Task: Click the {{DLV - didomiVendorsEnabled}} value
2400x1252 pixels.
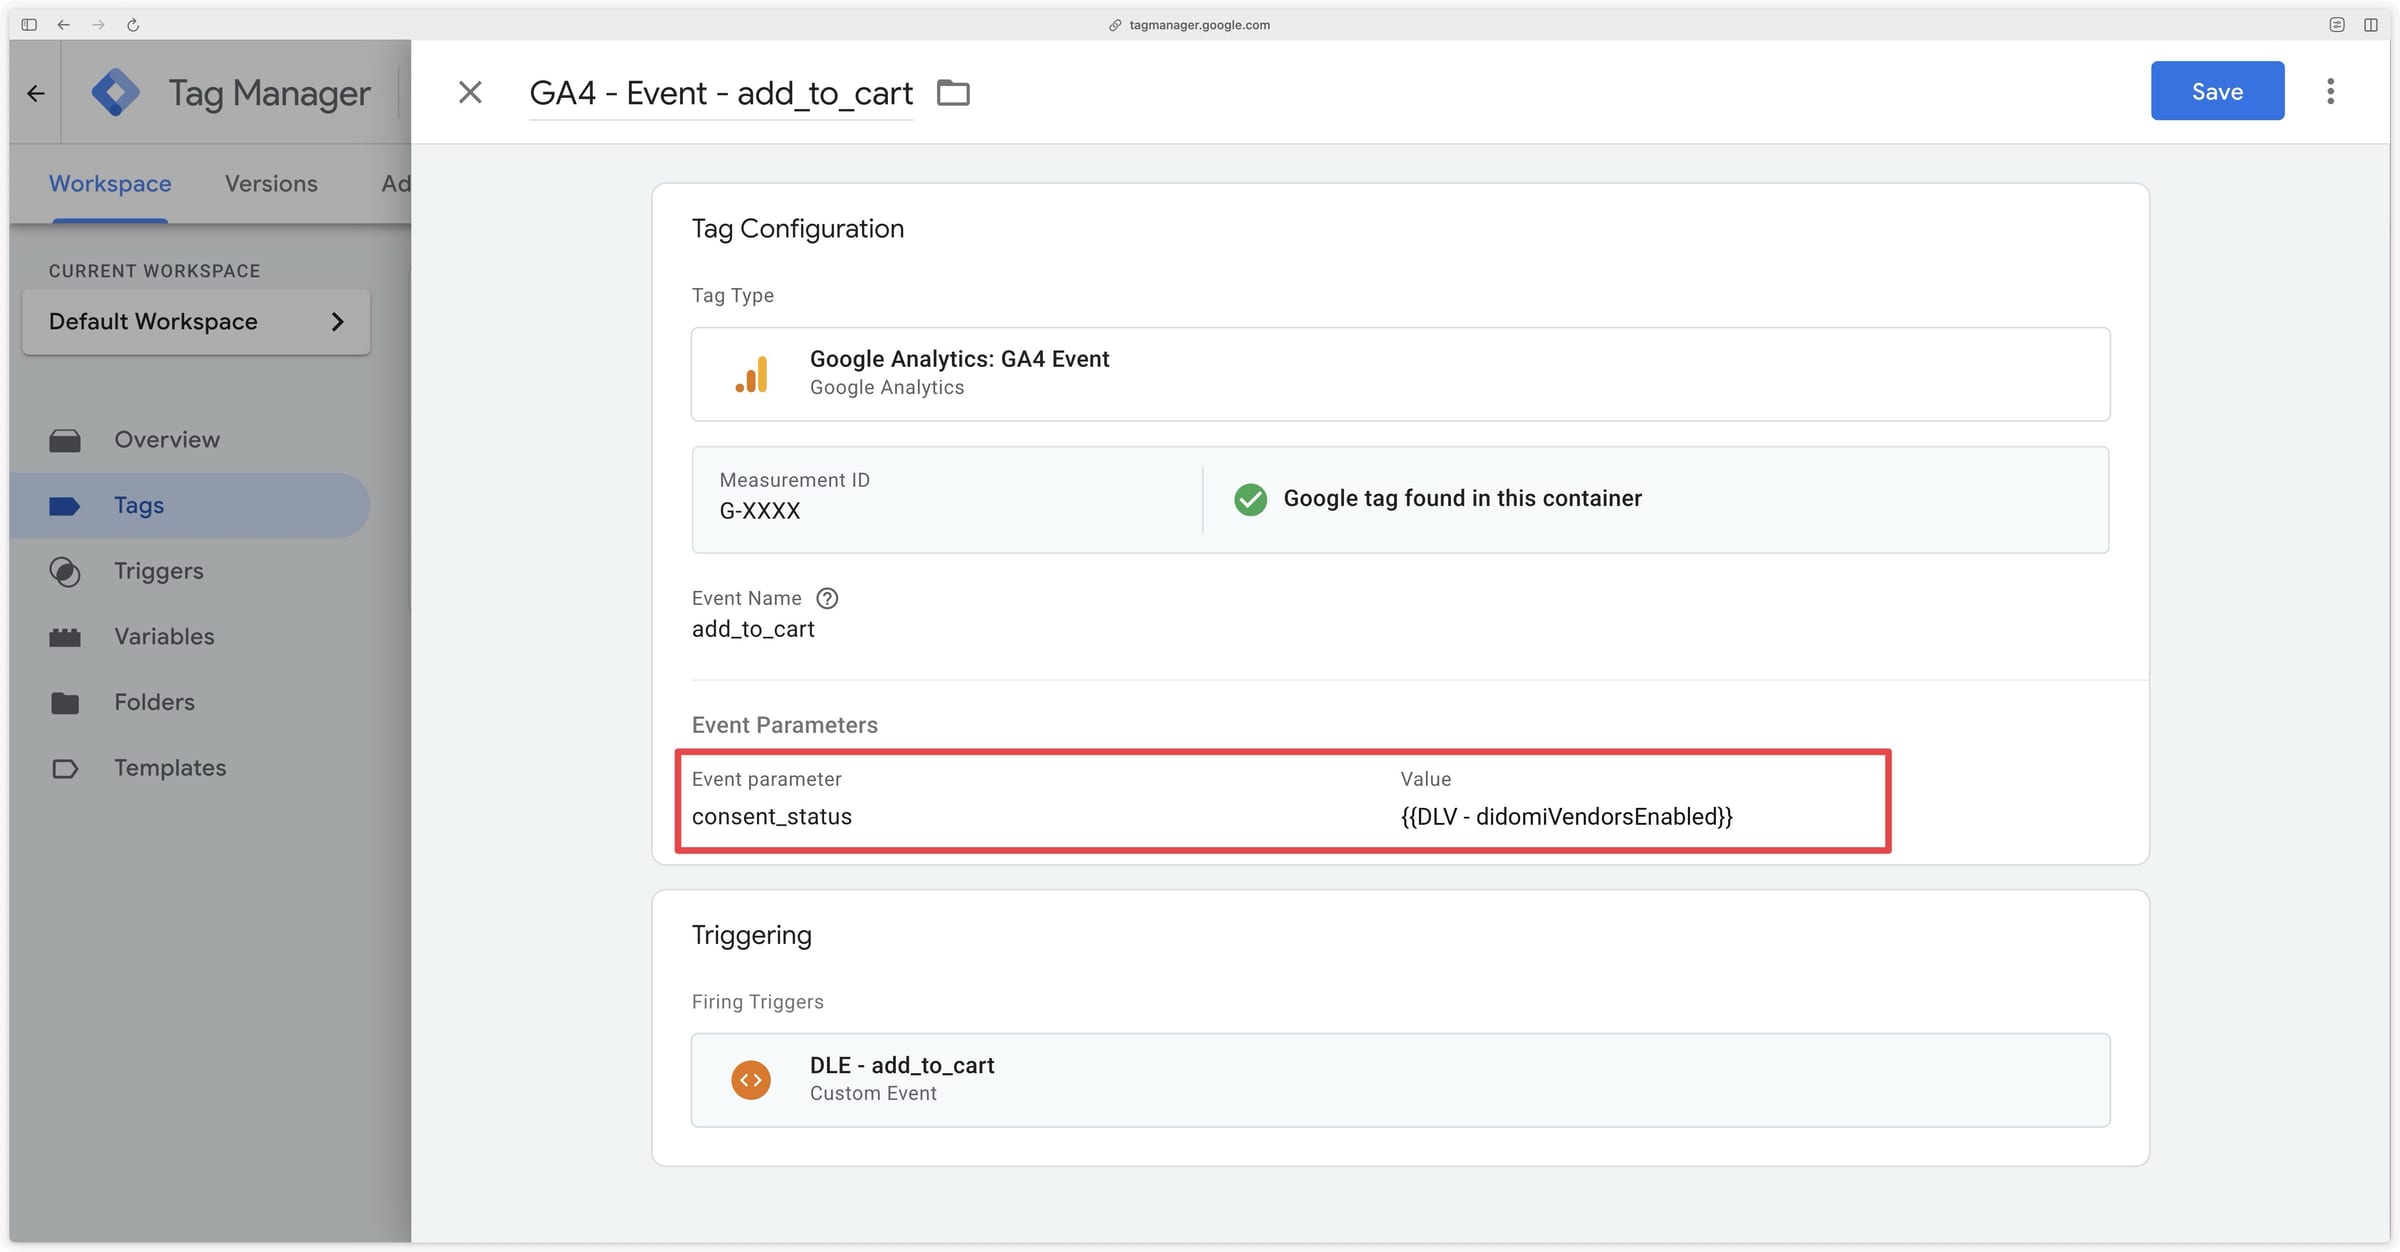Action: click(x=1566, y=816)
